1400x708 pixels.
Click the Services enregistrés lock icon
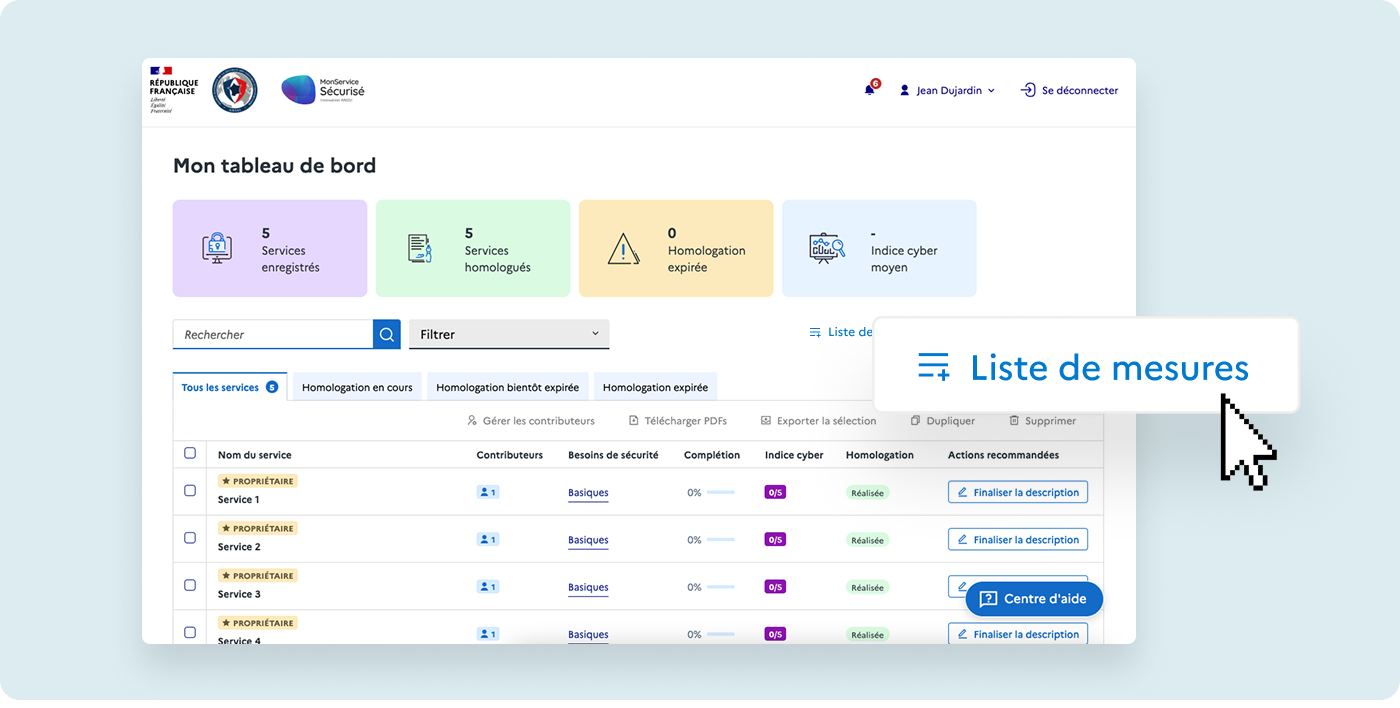tap(217, 248)
